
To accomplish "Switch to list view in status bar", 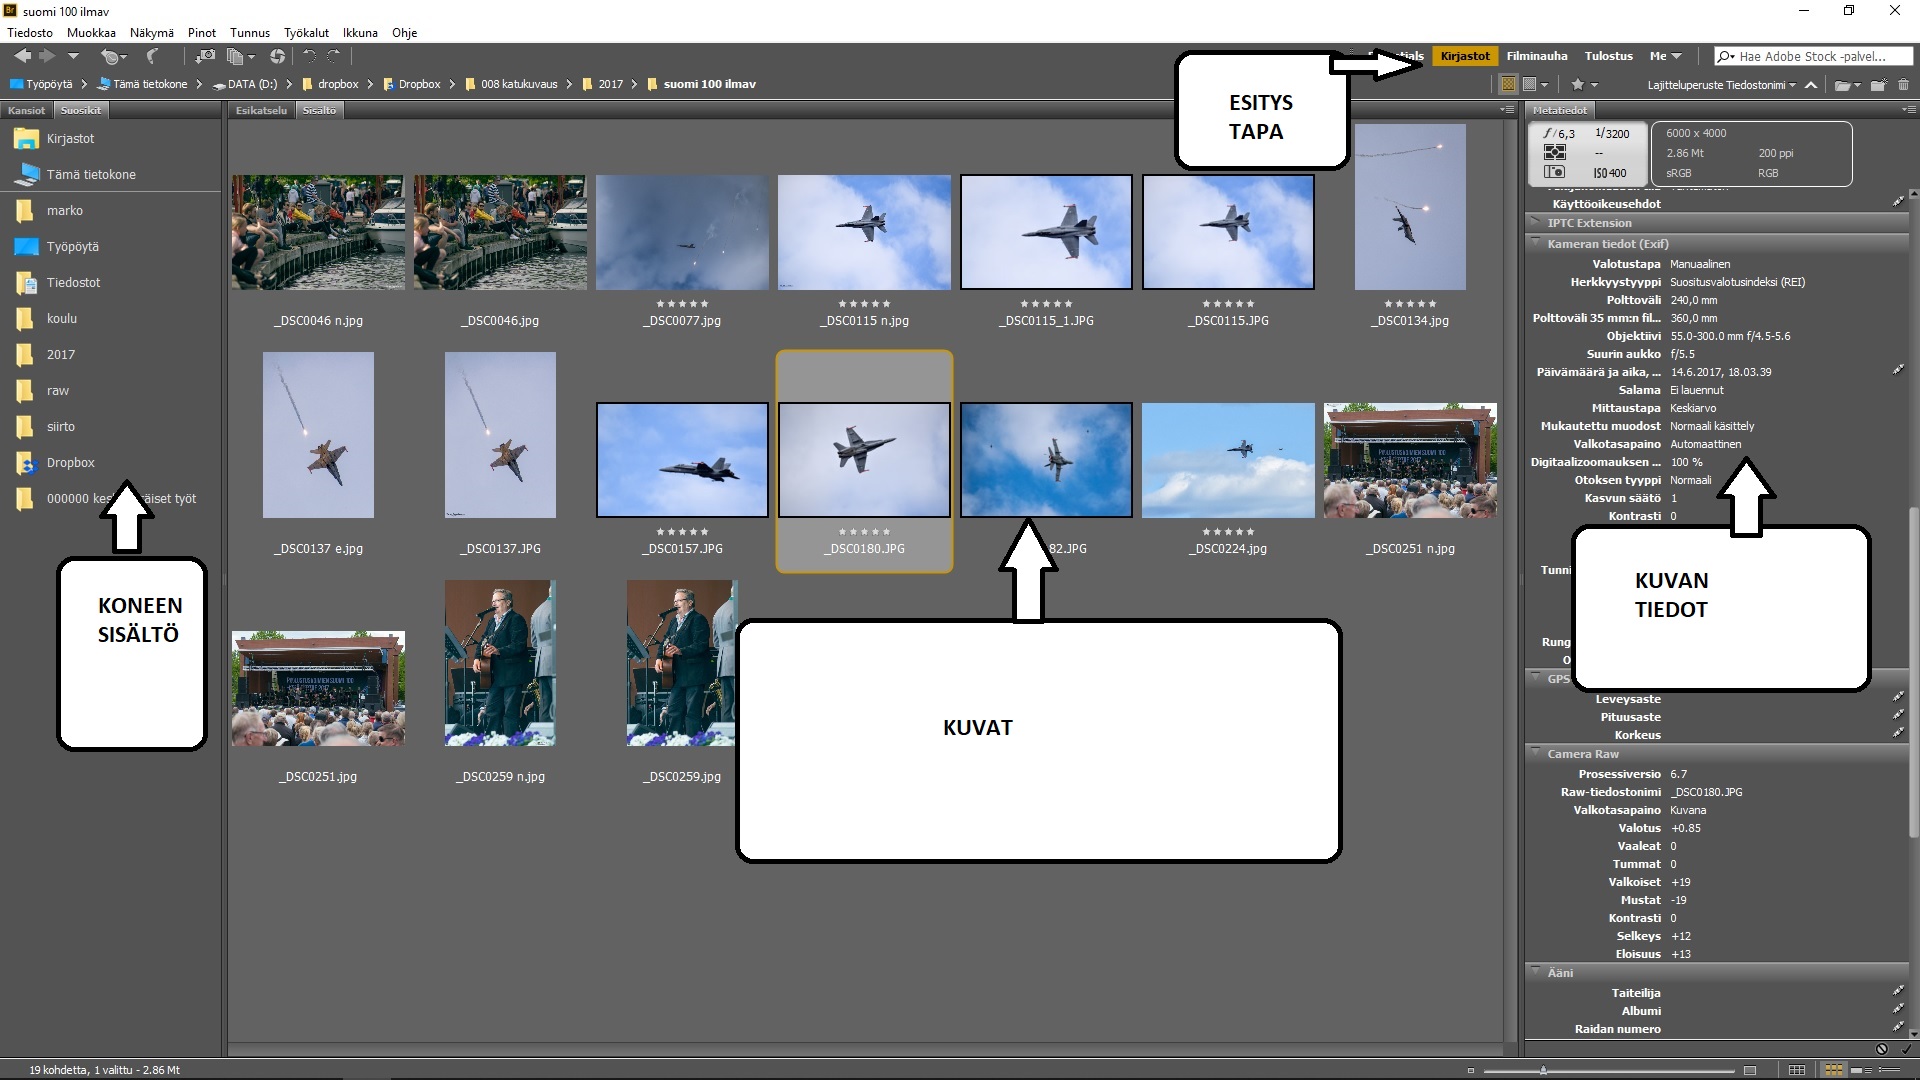I will [1888, 1070].
